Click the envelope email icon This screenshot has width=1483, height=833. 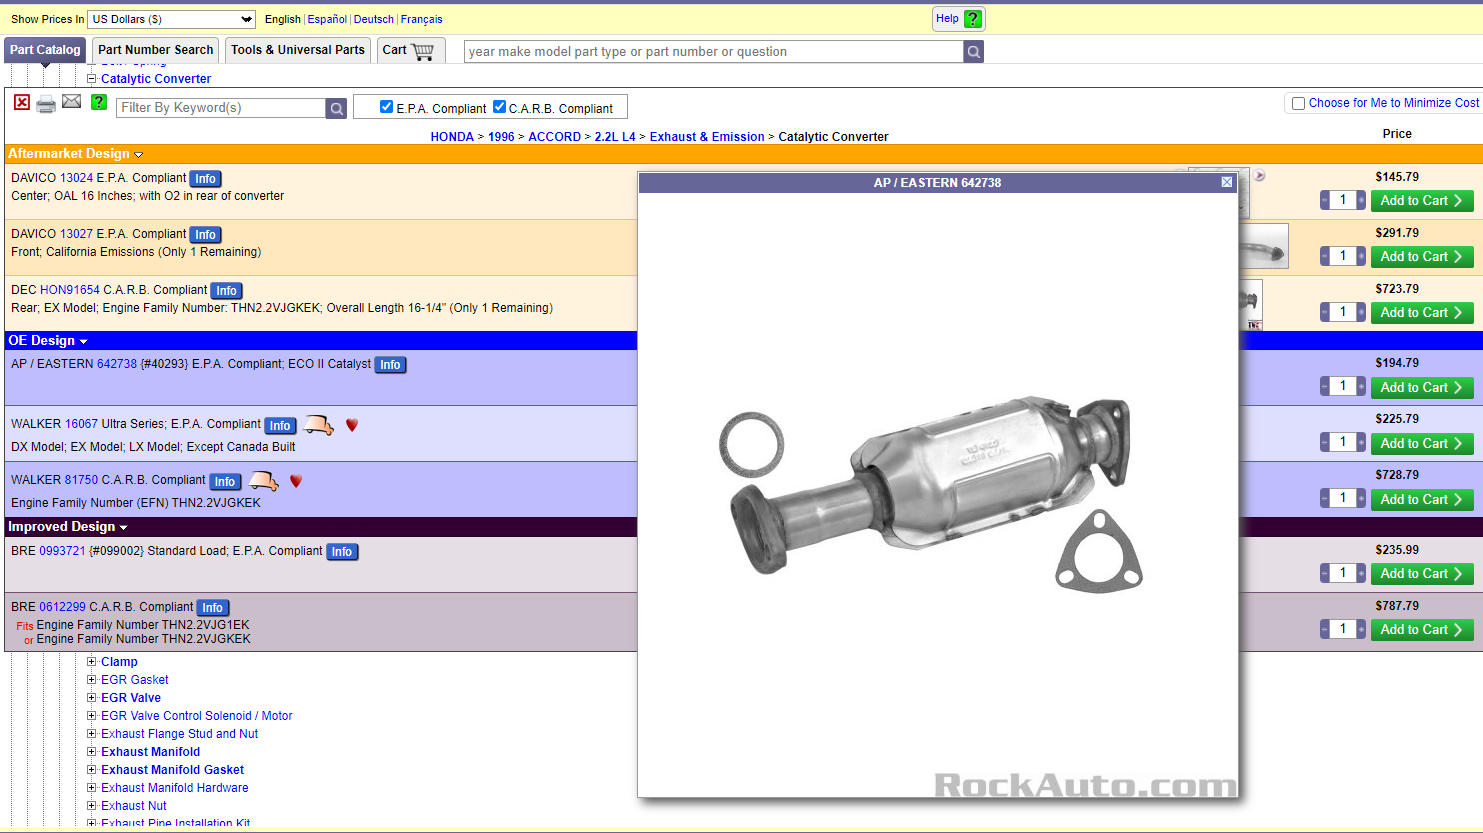(x=72, y=101)
